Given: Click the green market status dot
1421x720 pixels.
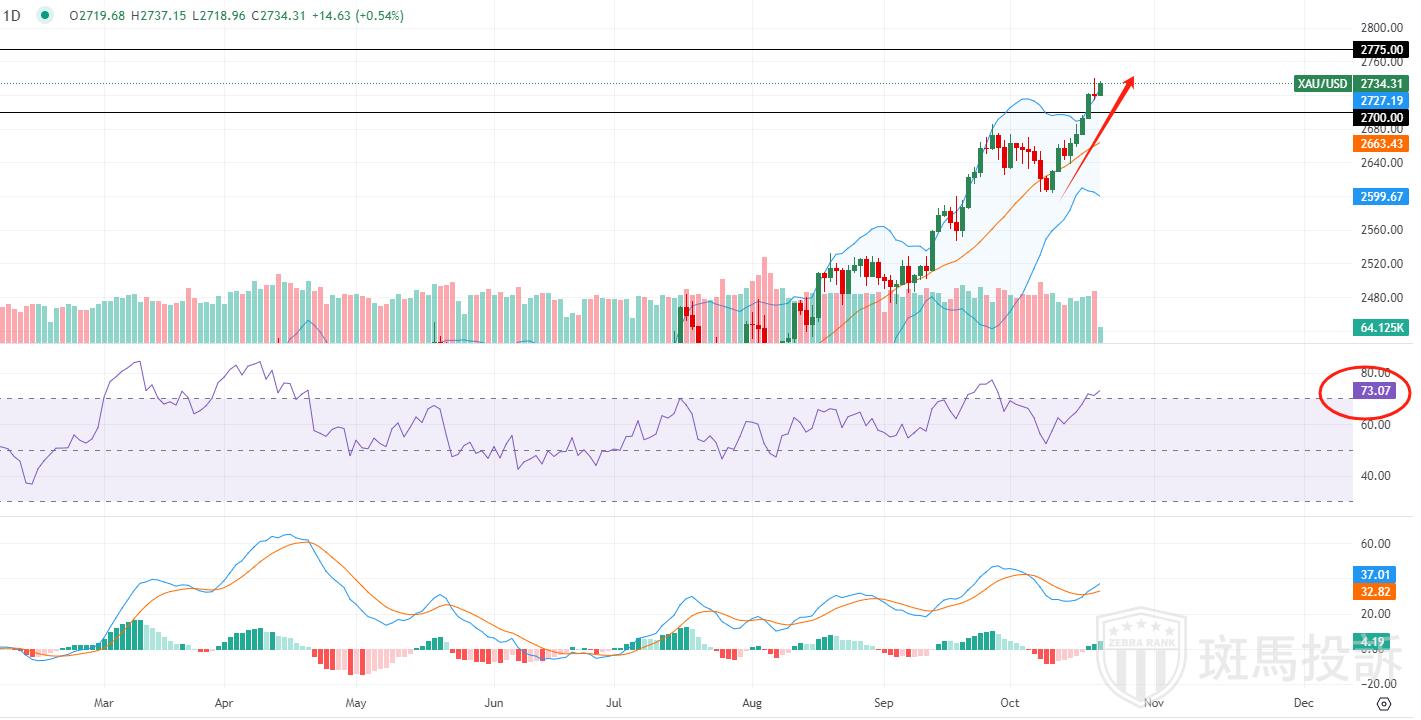Looking at the screenshot, I should point(45,16).
